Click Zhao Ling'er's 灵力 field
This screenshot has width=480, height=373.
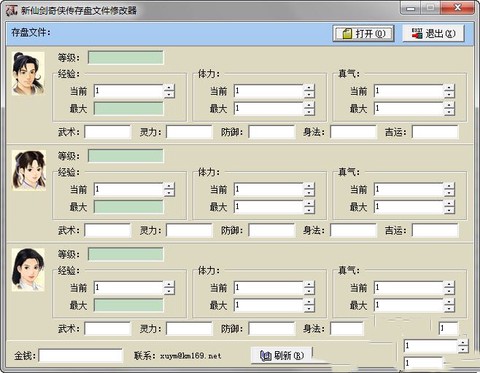(x=189, y=230)
